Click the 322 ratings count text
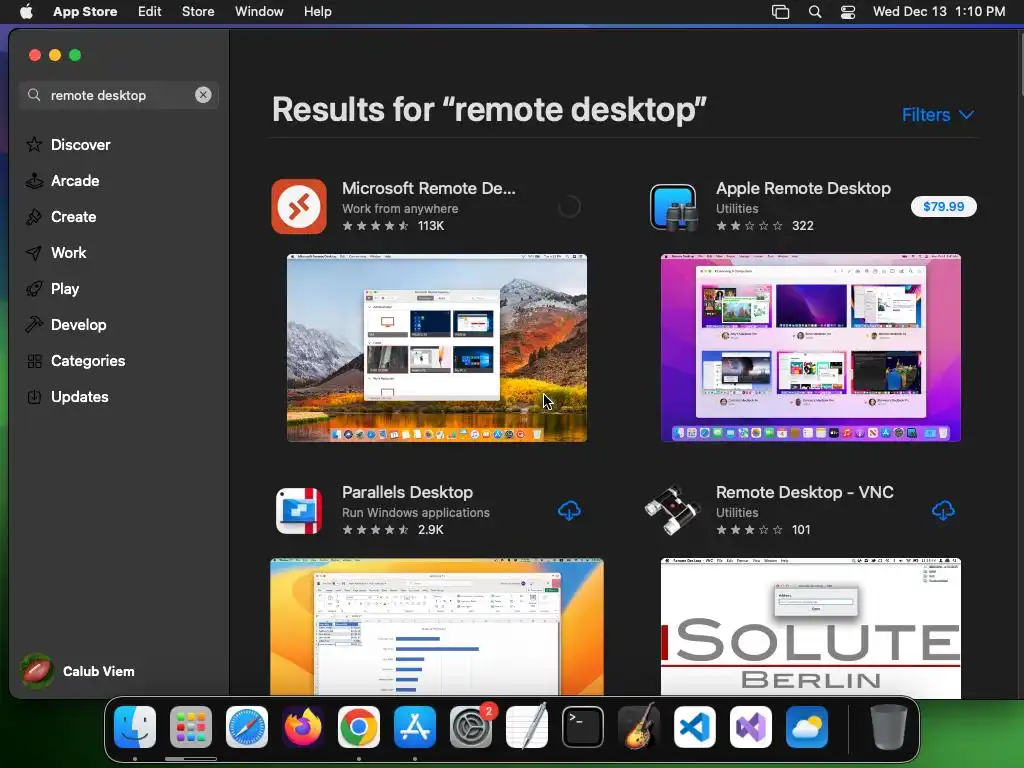The height and width of the screenshot is (768, 1024). click(803, 226)
